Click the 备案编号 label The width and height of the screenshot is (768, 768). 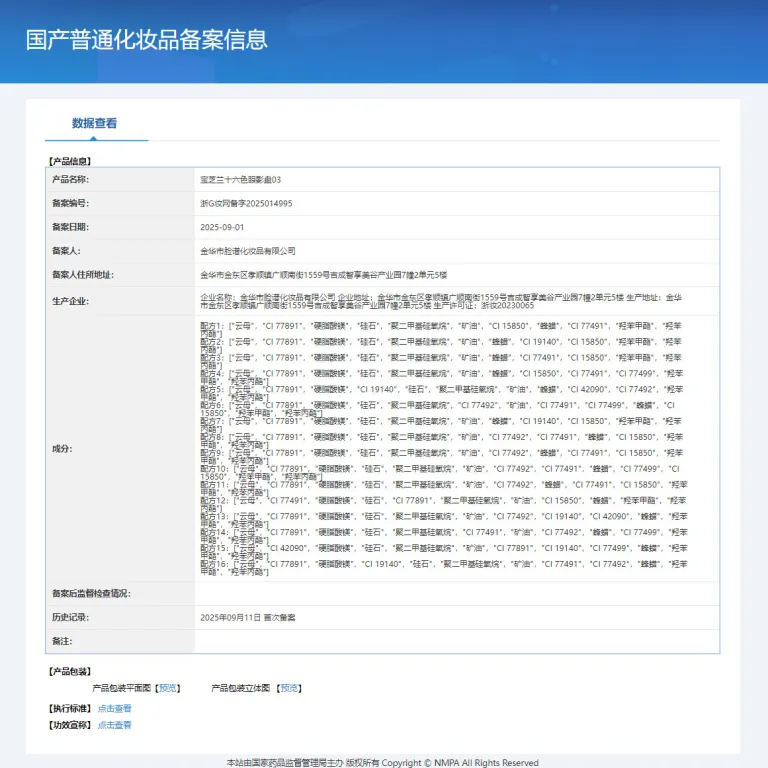click(71, 203)
